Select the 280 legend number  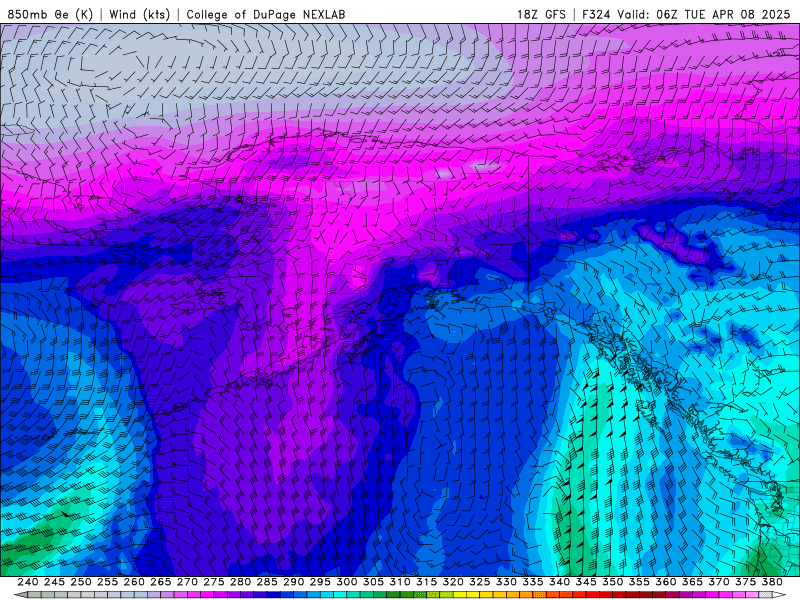tap(240, 582)
